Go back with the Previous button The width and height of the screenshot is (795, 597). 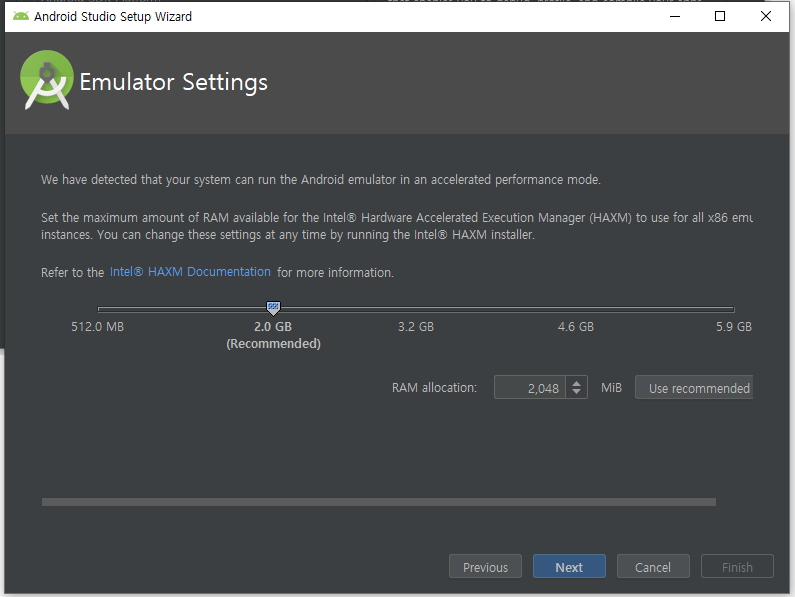(x=485, y=567)
